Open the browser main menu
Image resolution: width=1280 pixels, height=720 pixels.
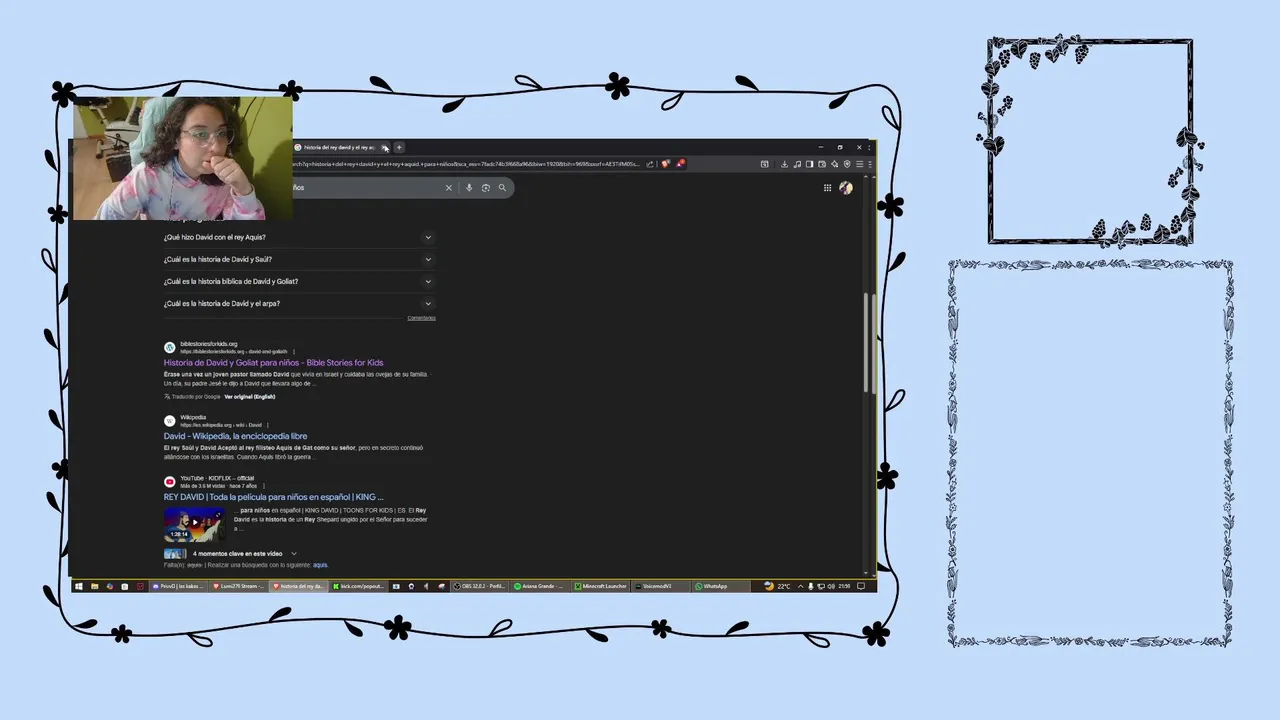pyautogui.click(x=860, y=164)
